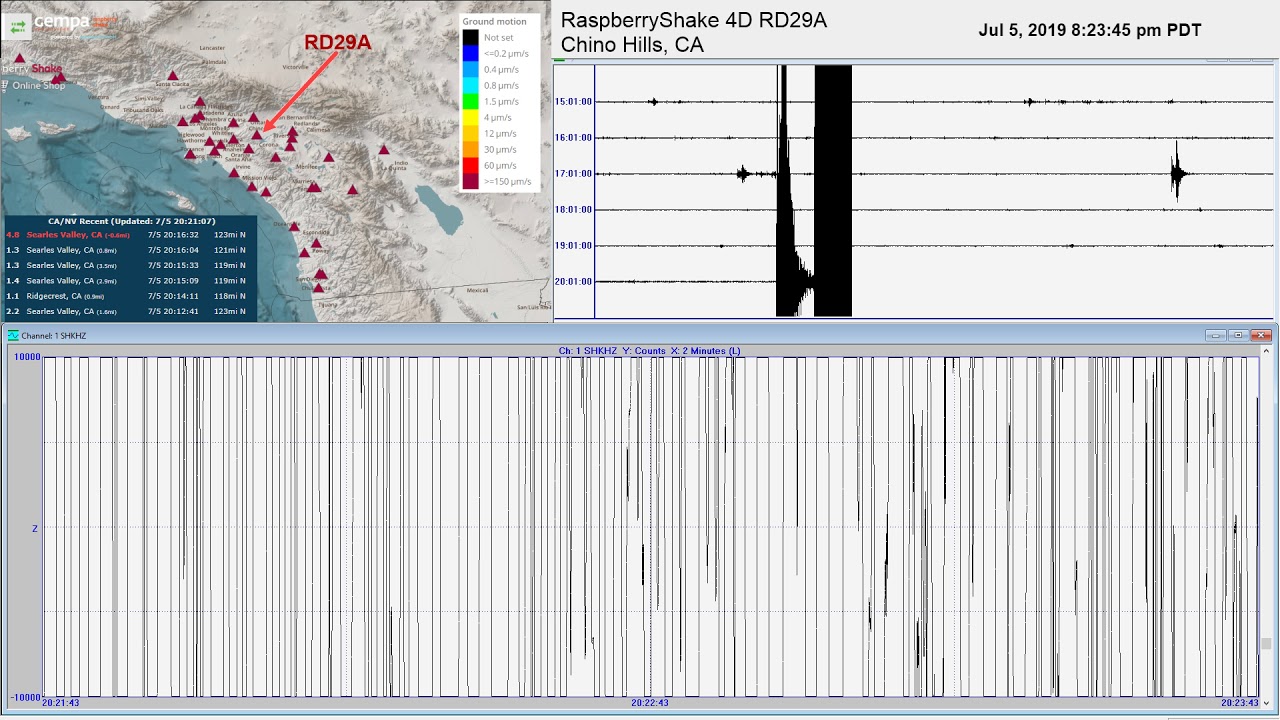
Task: Select the station marker near La Quinta
Action: [384, 150]
